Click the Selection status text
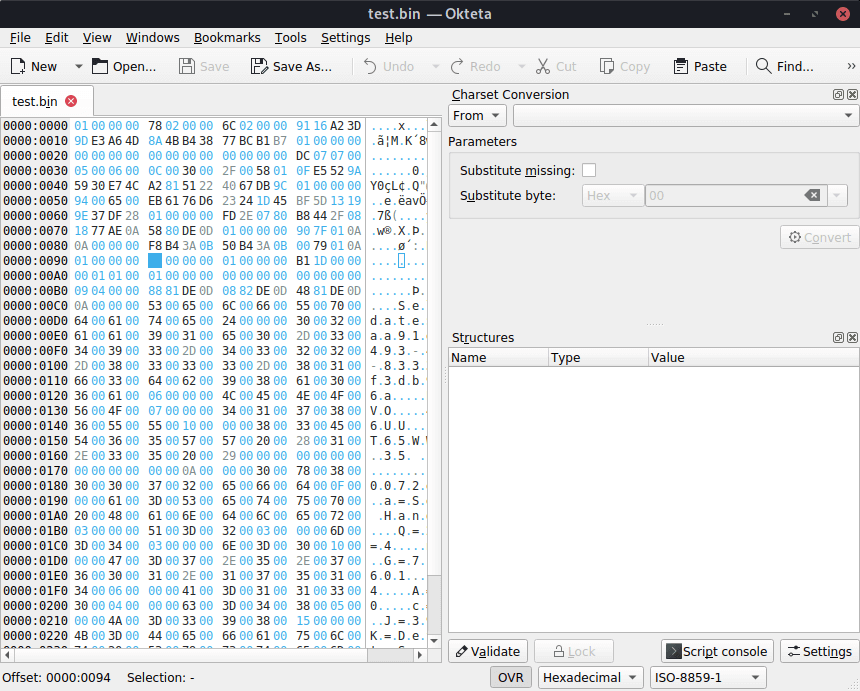This screenshot has height=691, width=860. (x=161, y=677)
